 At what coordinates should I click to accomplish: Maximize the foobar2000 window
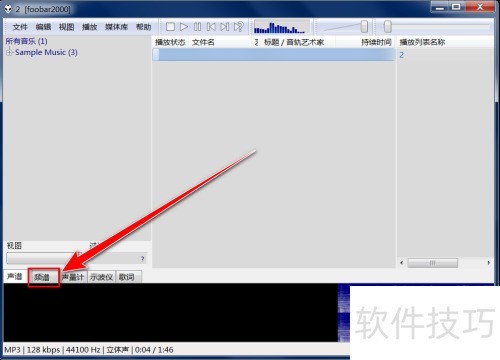click(x=456, y=7)
